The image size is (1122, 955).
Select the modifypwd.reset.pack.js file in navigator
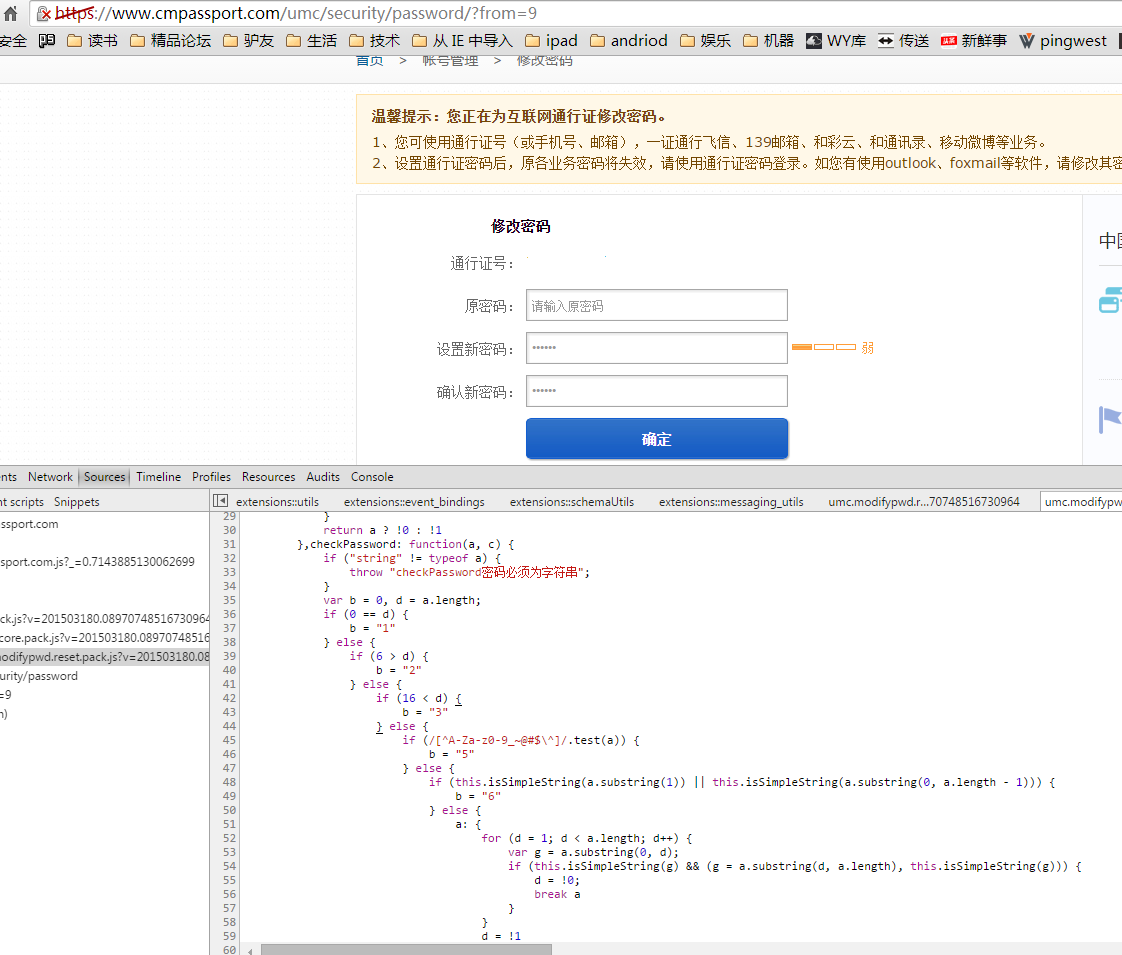(x=104, y=657)
